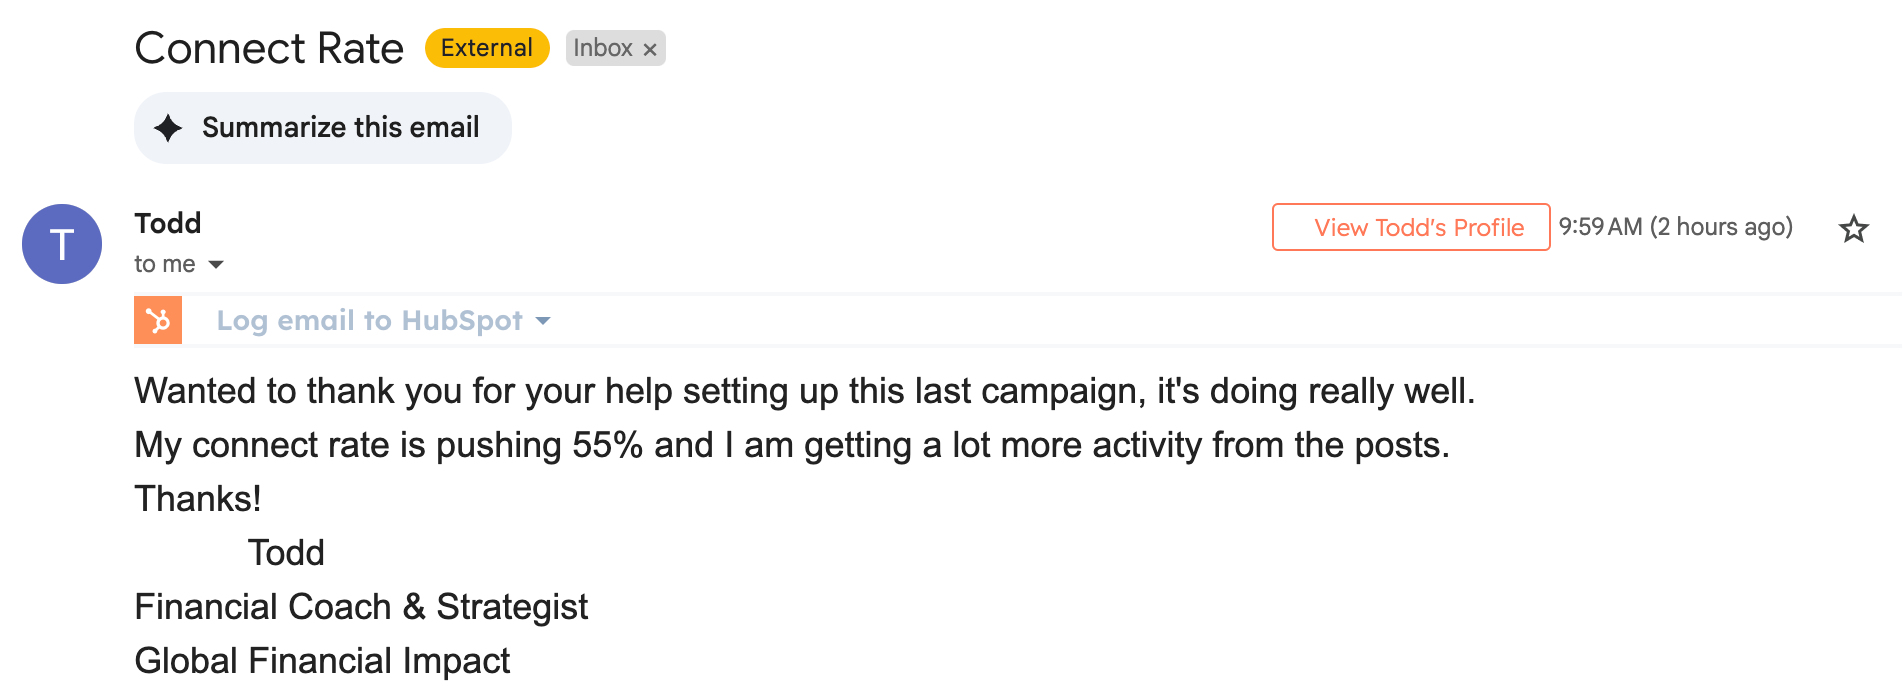Click the "Summarize this email" text
The height and width of the screenshot is (686, 1902).
pos(340,128)
